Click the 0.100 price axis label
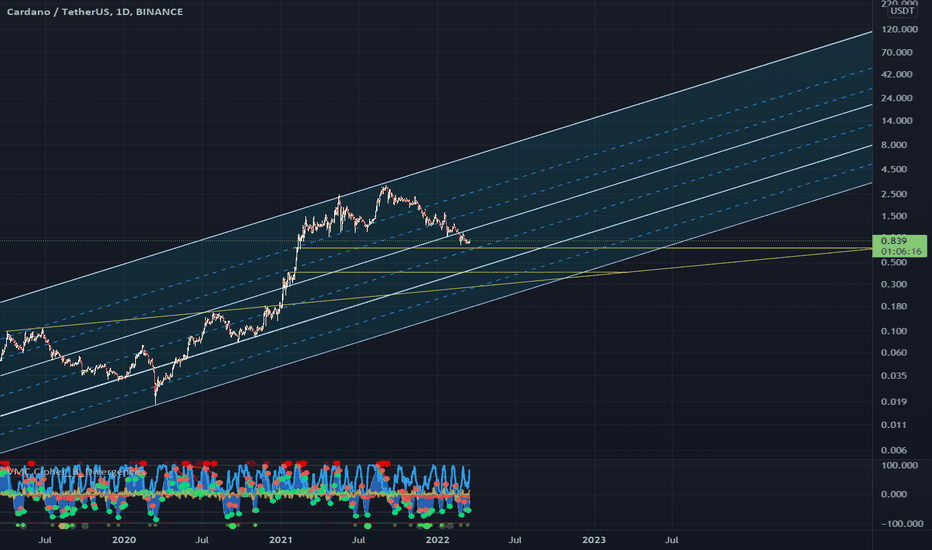932x550 pixels. [x=895, y=331]
